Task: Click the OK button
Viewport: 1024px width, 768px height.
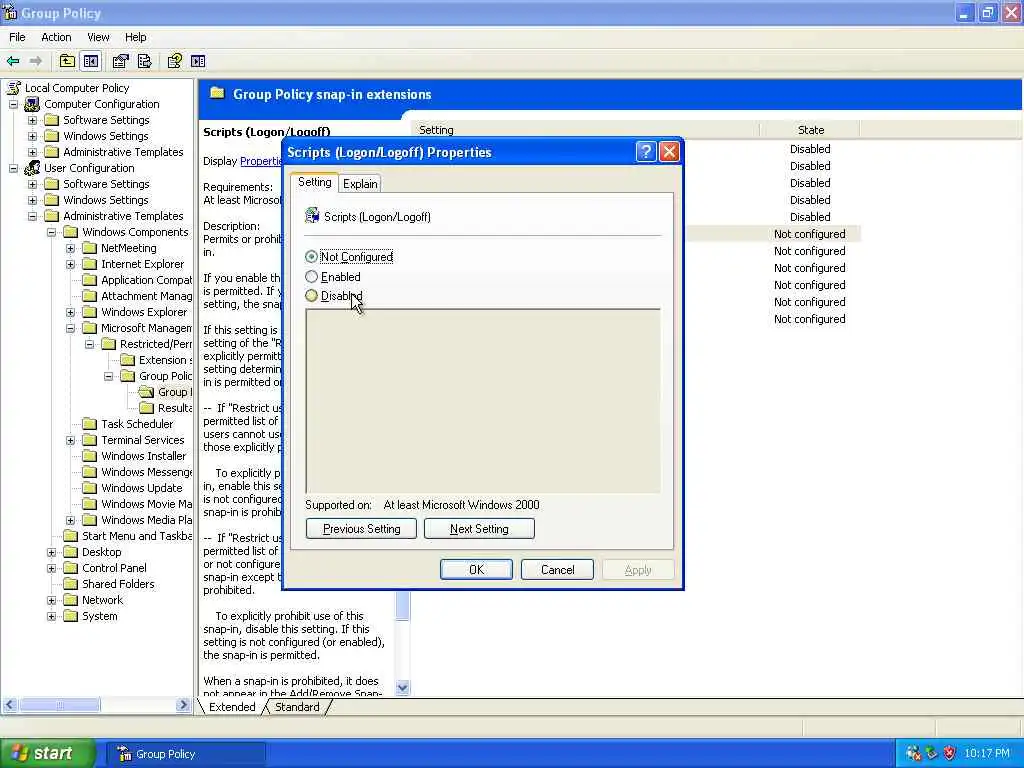Action: (x=476, y=569)
